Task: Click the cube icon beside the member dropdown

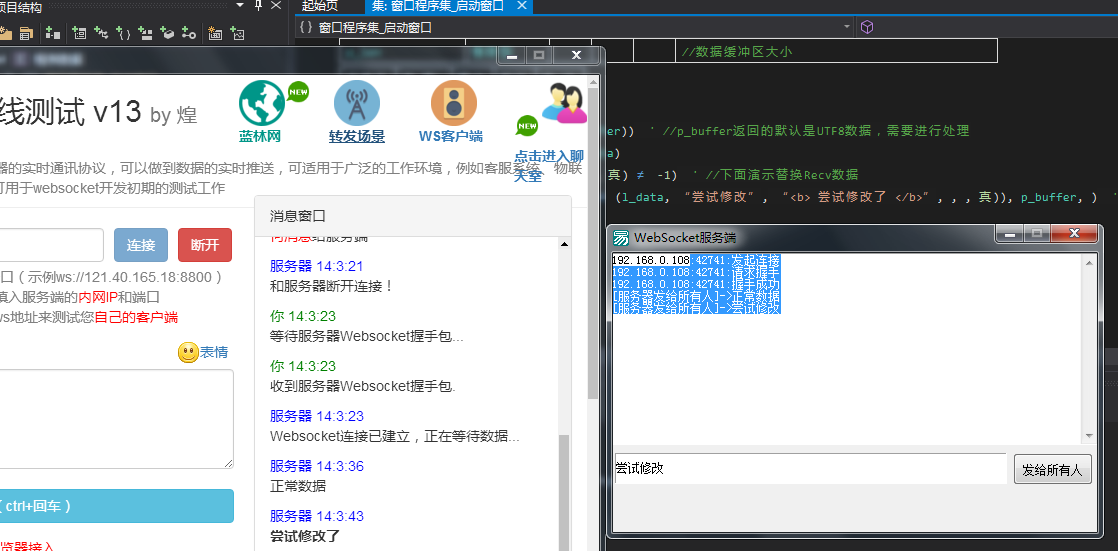Action: (x=867, y=27)
